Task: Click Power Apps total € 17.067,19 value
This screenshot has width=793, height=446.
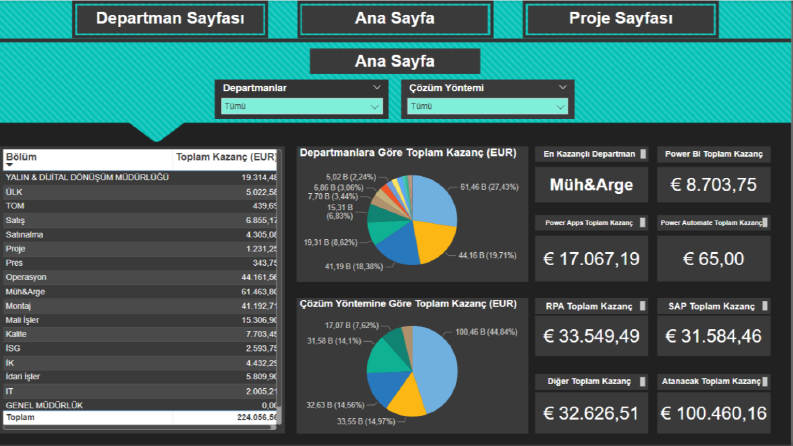Action: click(591, 259)
